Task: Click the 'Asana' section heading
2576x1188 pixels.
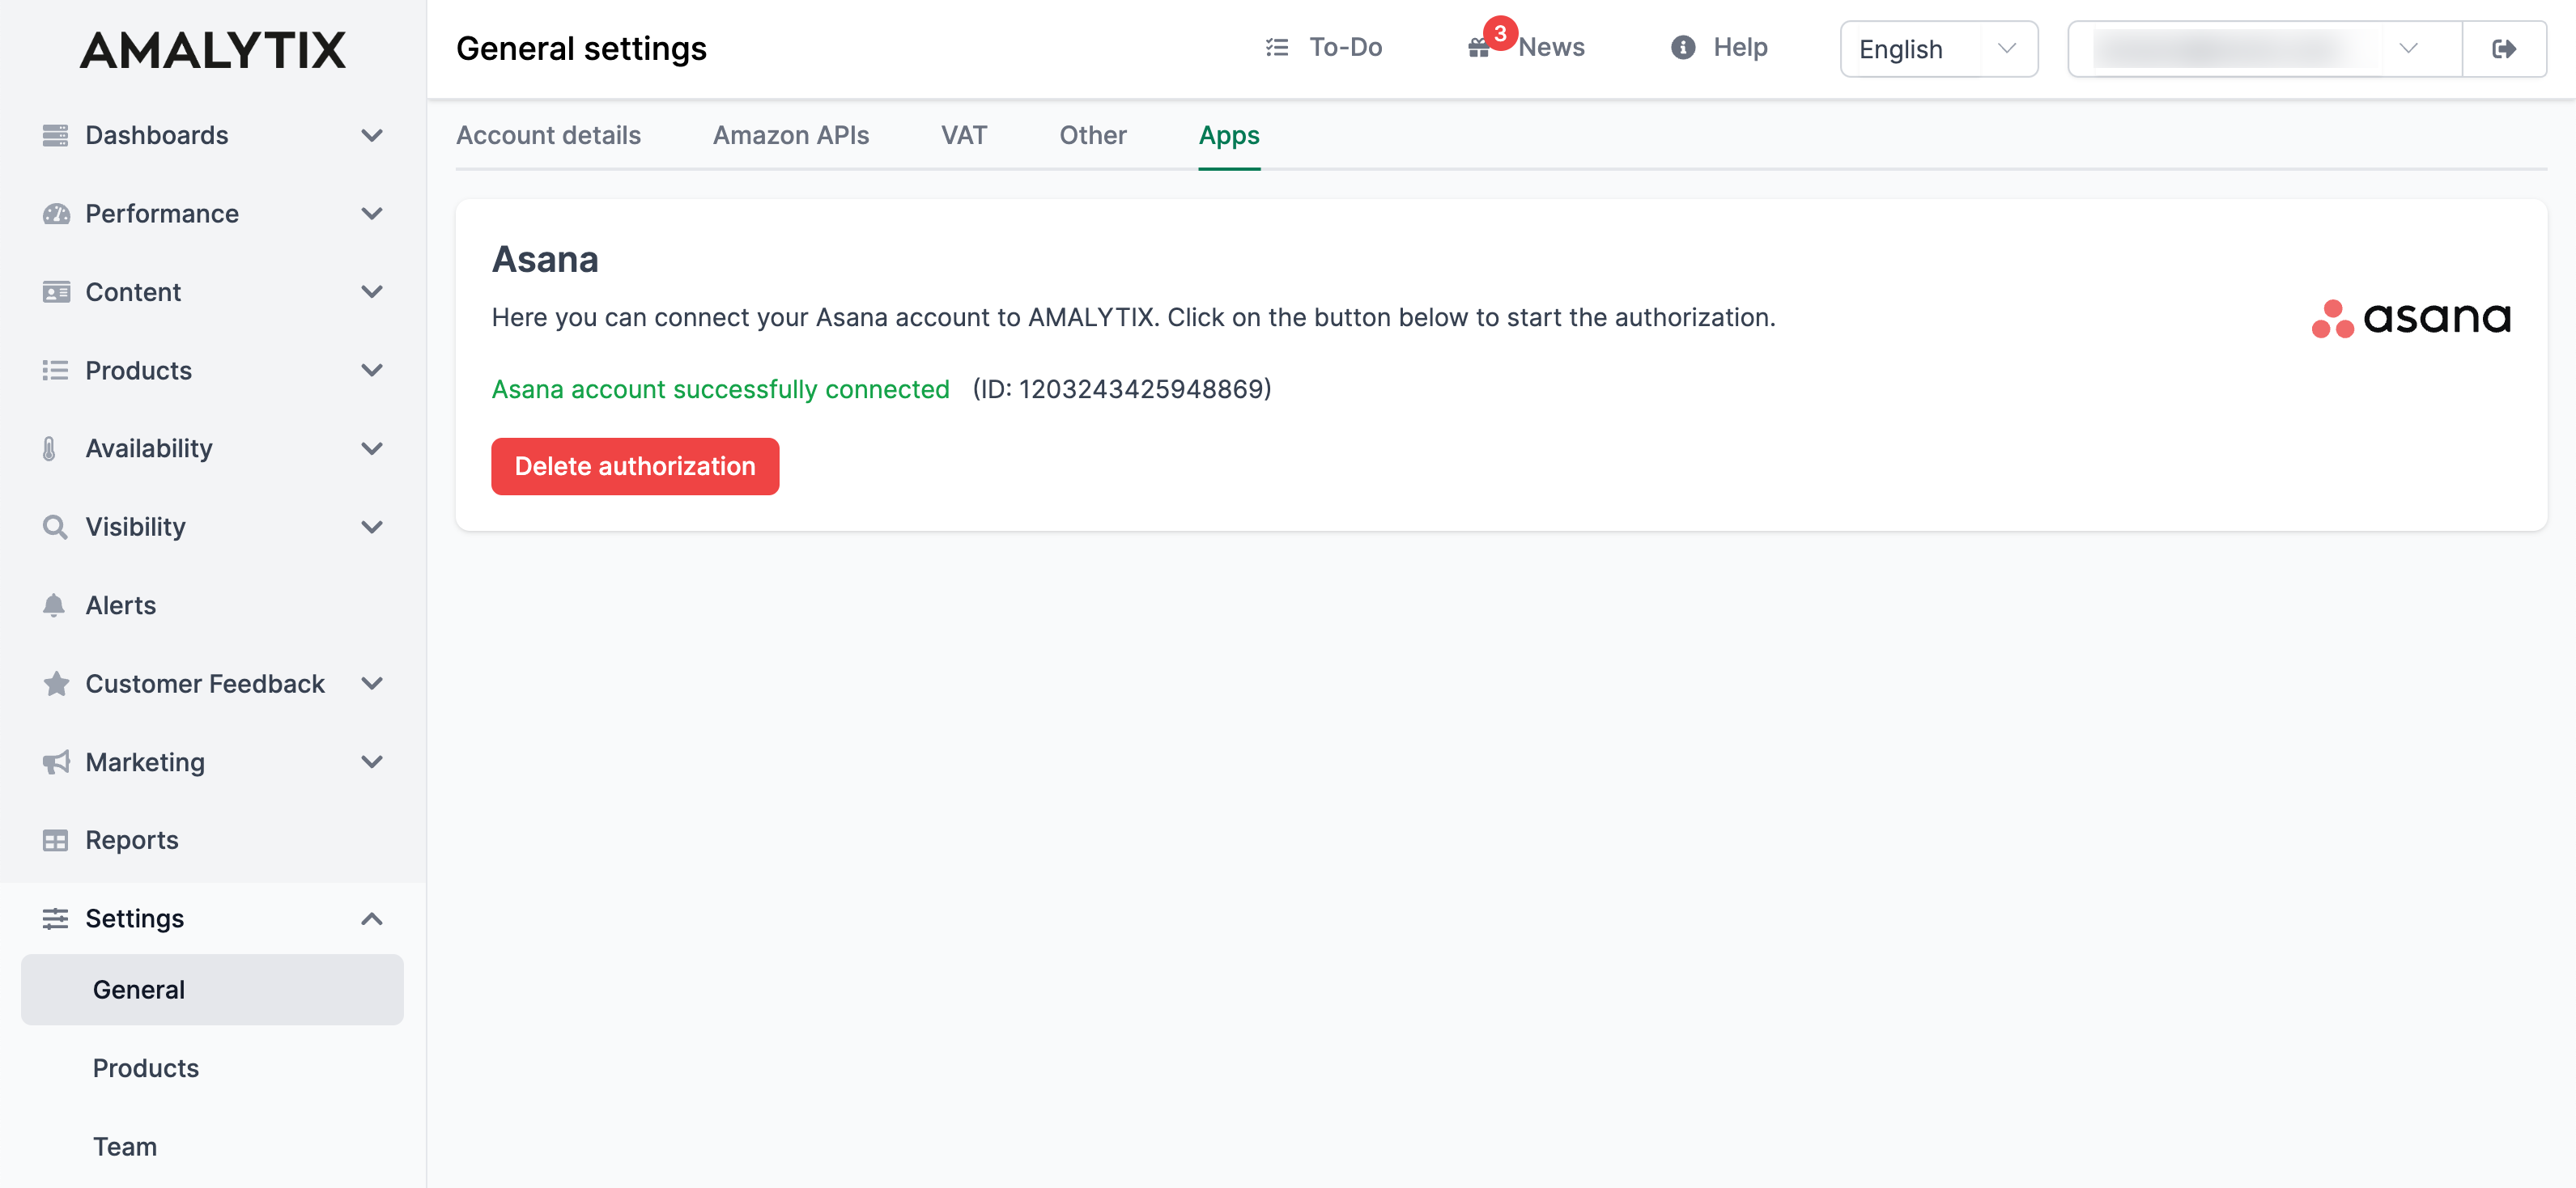Action: [545, 260]
